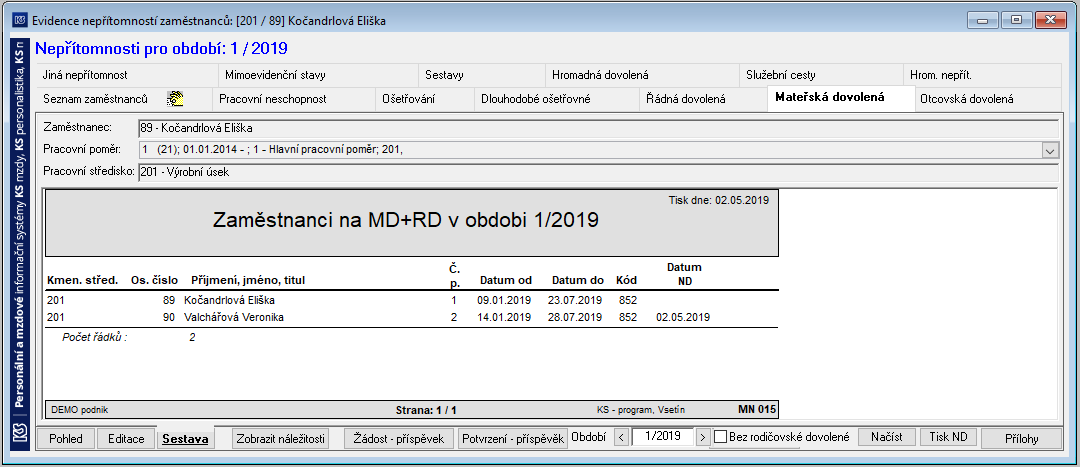Open the upper Sestavy tab
Image resolution: width=1080 pixels, height=467 pixels.
pos(481,75)
